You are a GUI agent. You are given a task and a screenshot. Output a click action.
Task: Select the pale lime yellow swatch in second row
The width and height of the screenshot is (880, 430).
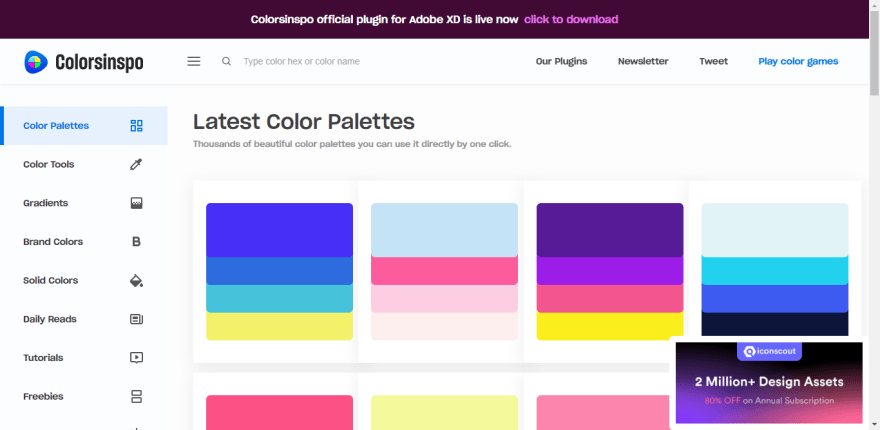pos(444,413)
